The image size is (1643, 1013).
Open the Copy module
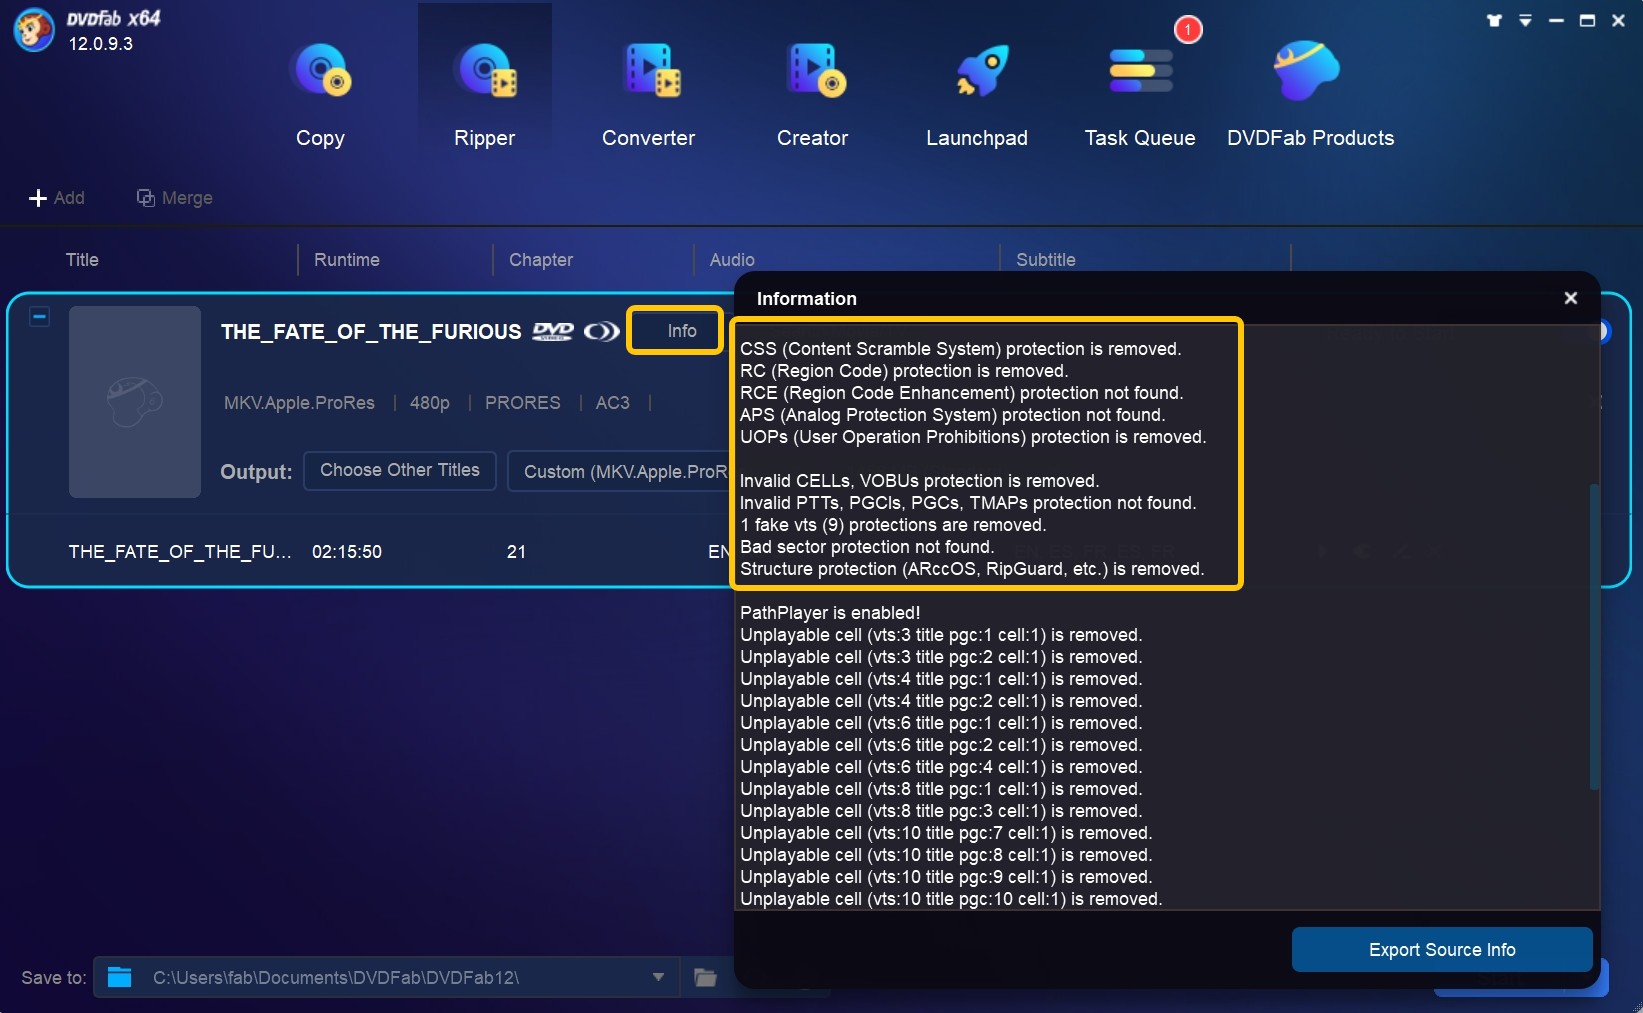320,96
